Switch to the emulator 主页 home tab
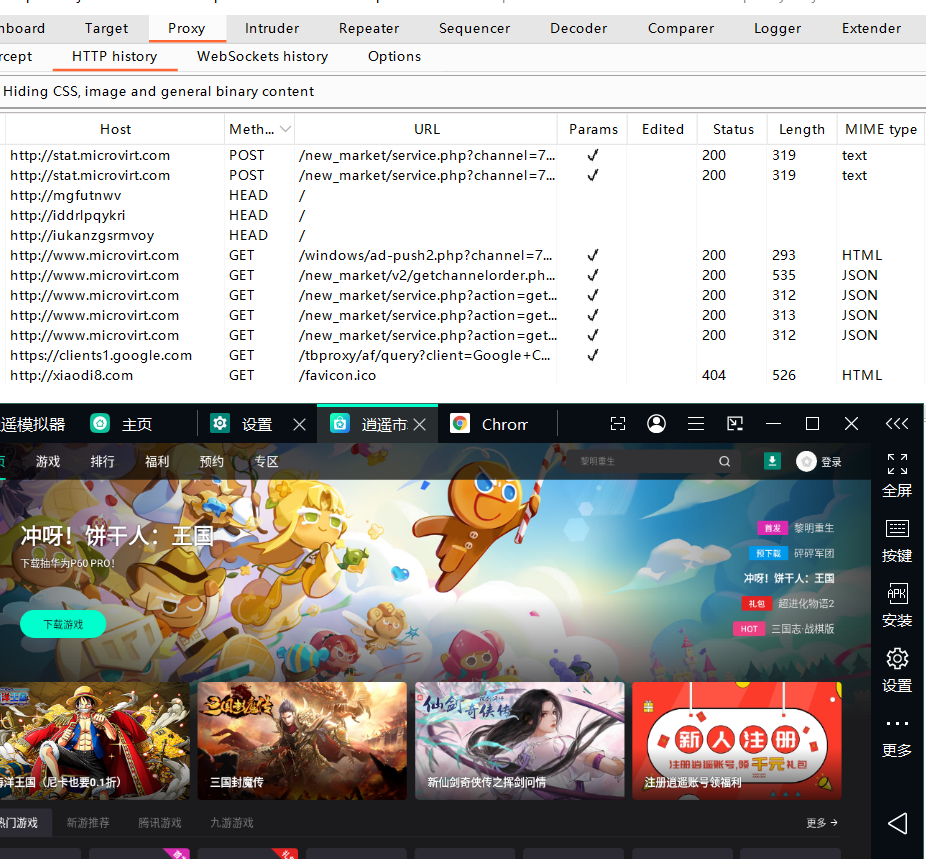The height and width of the screenshot is (859, 926). click(122, 424)
